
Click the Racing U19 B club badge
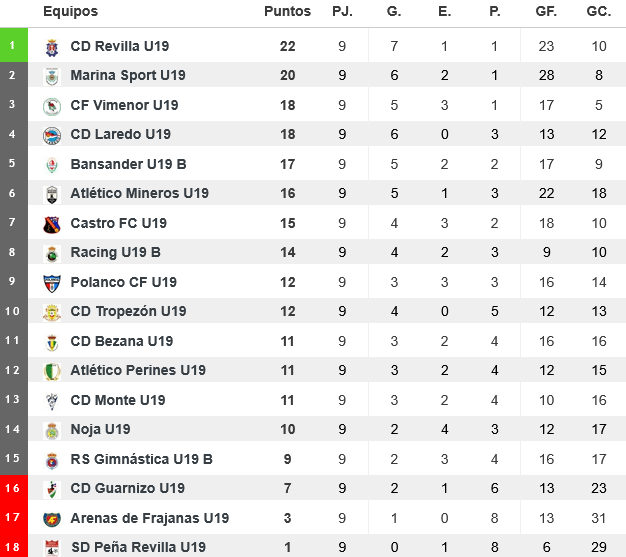[x=52, y=253]
